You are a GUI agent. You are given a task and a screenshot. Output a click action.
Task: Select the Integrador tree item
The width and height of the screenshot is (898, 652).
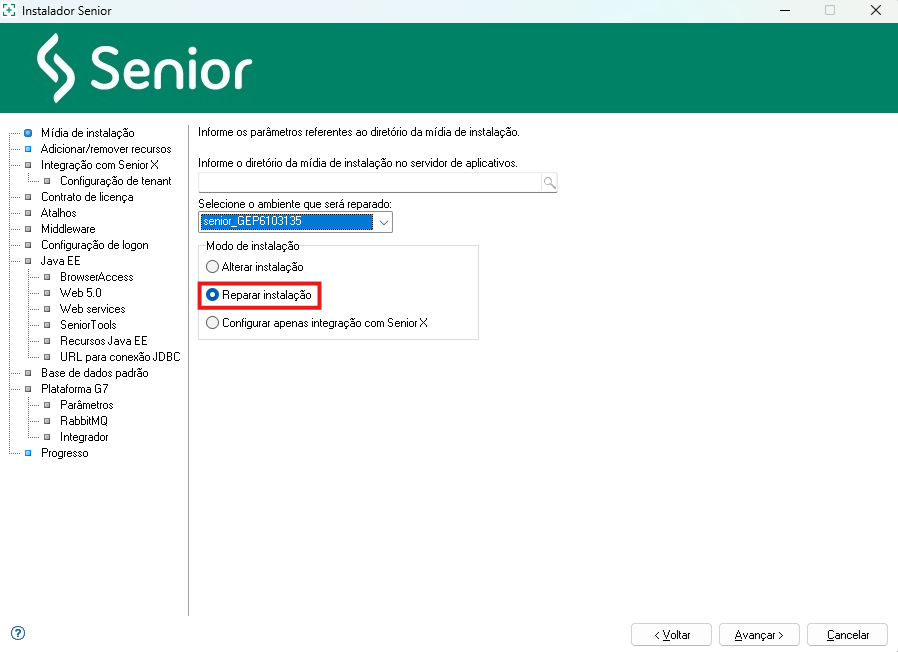(84, 437)
